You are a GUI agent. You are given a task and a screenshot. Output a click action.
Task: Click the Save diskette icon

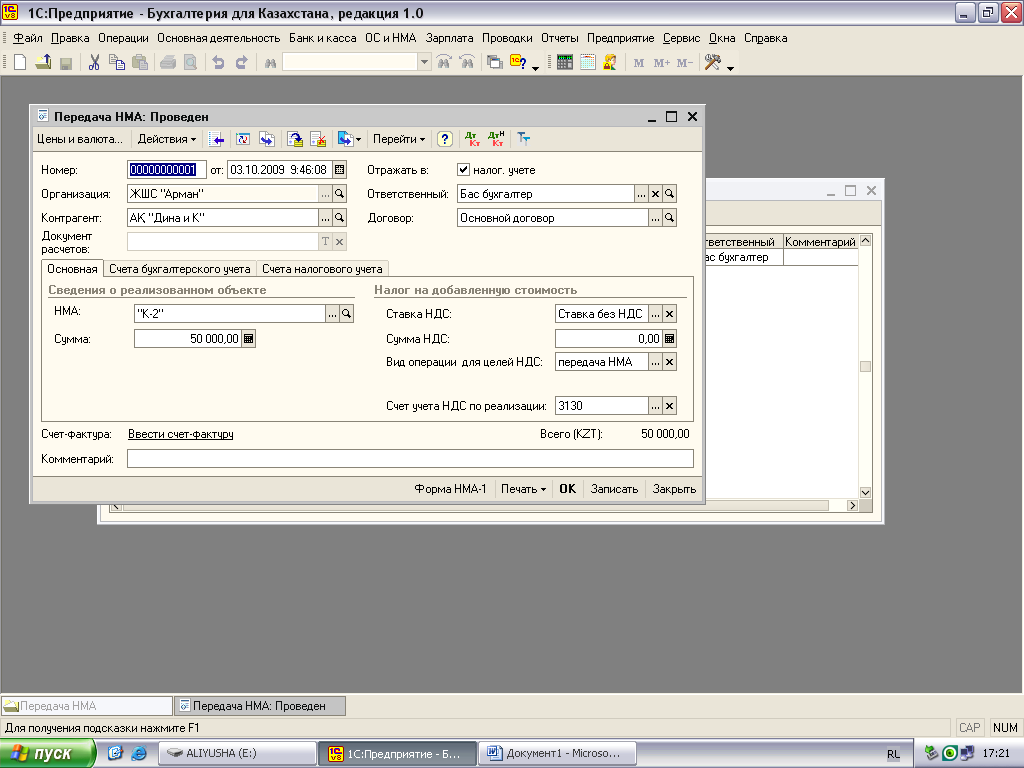point(65,63)
